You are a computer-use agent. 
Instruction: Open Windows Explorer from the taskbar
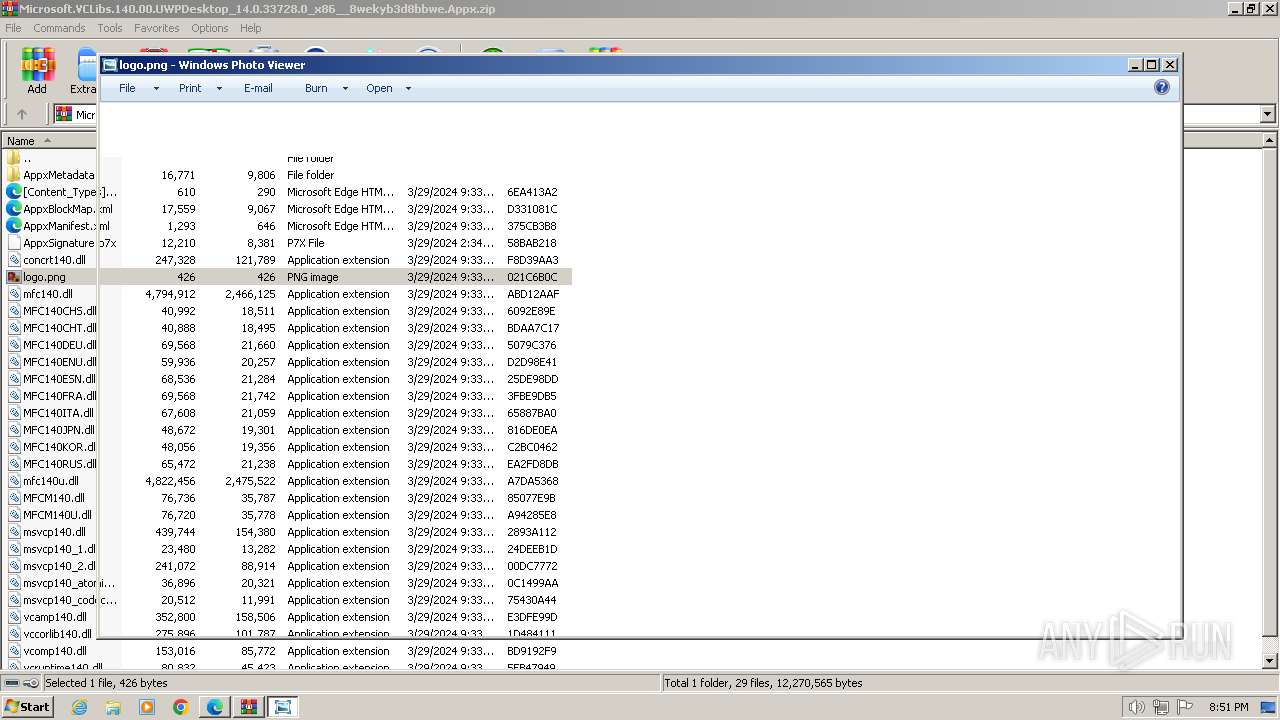(113, 707)
